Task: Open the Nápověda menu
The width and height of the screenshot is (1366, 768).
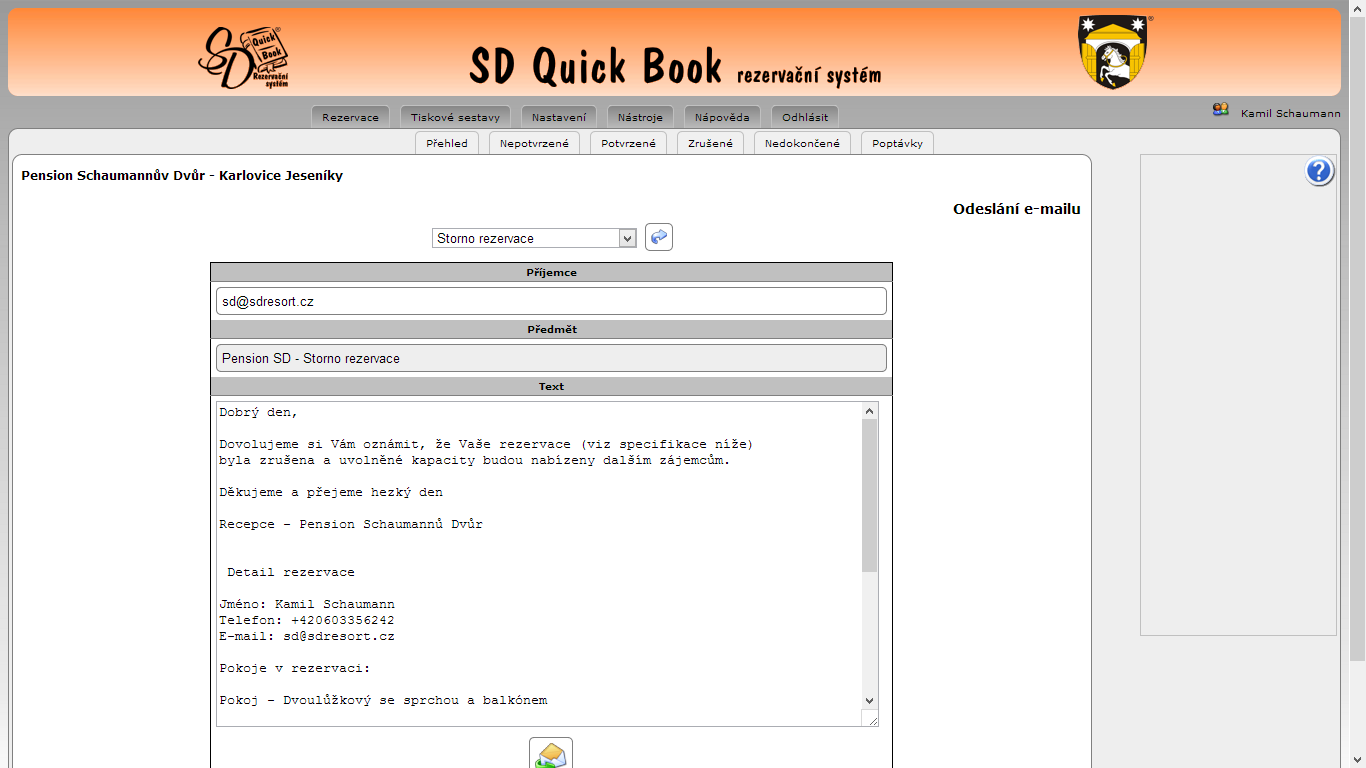Action: coord(722,117)
